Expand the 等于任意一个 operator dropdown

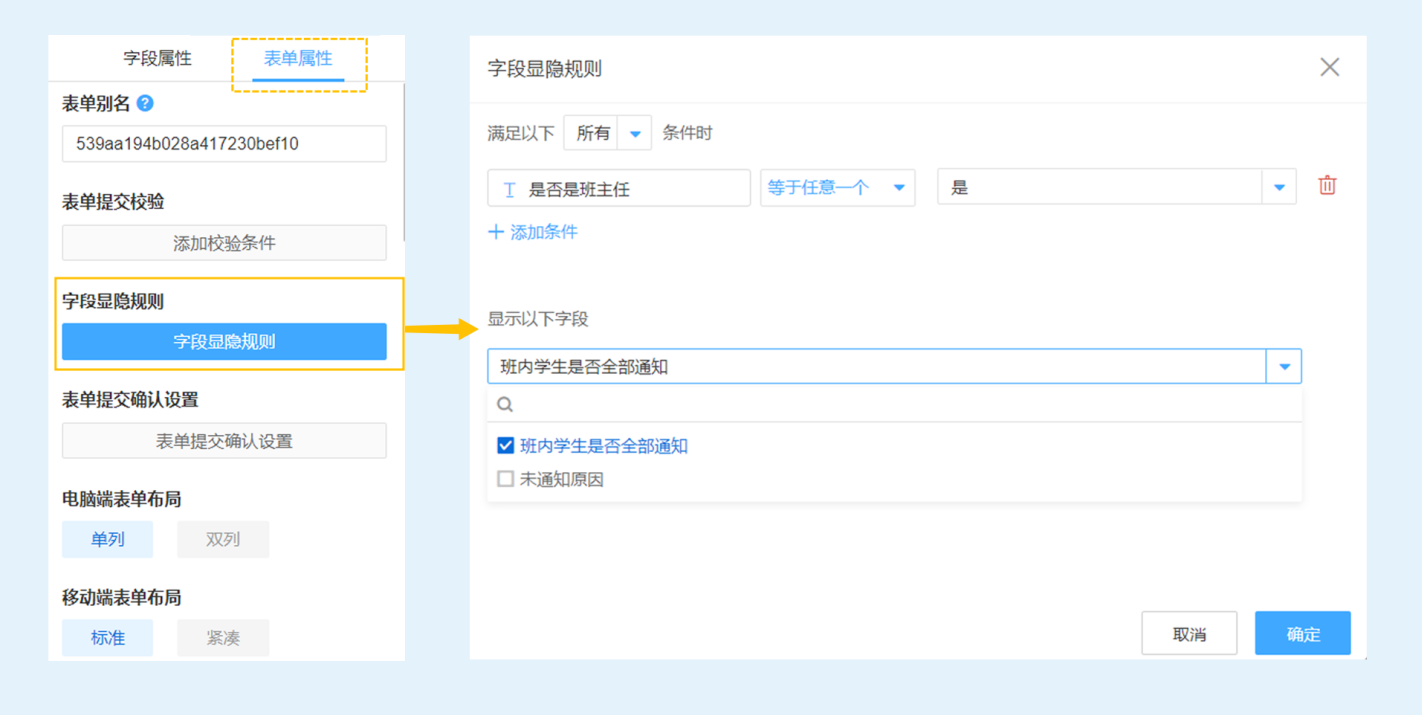coord(898,188)
